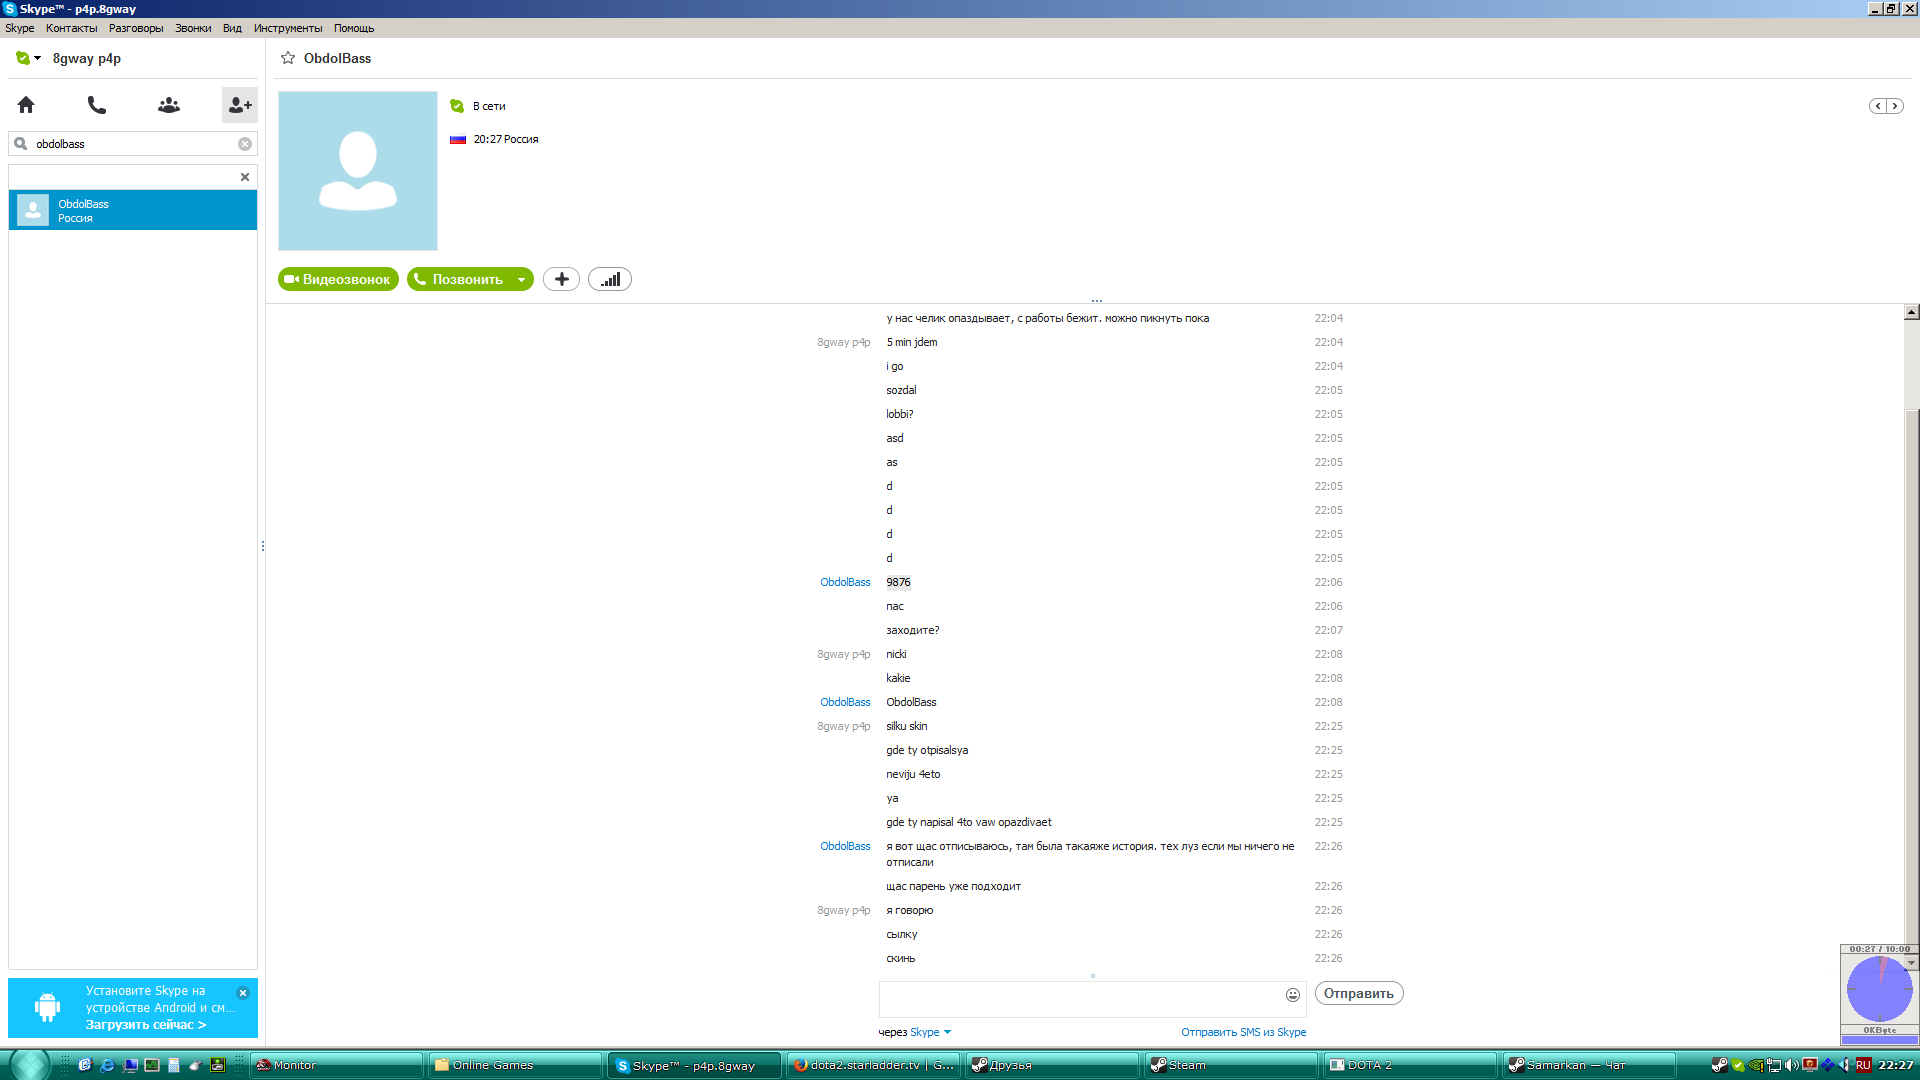Click the chat scrollbar up arrow
This screenshot has width=1920, height=1080.
pos(1911,312)
